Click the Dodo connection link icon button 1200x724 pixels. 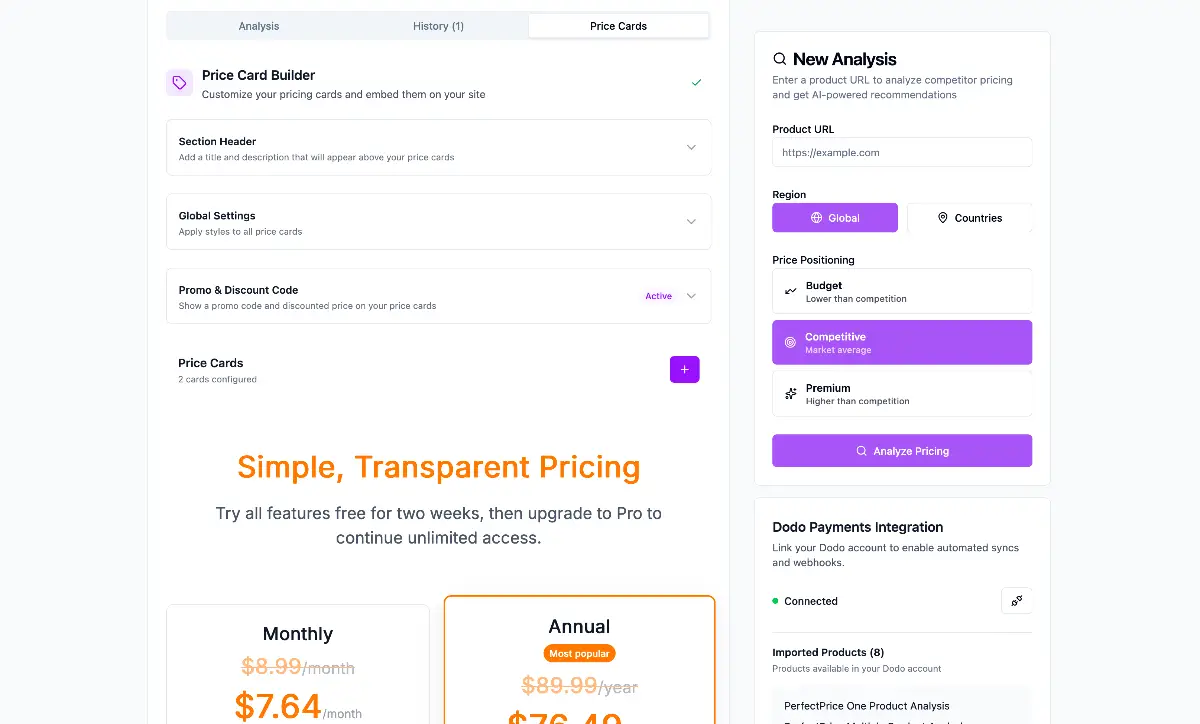(1016, 601)
